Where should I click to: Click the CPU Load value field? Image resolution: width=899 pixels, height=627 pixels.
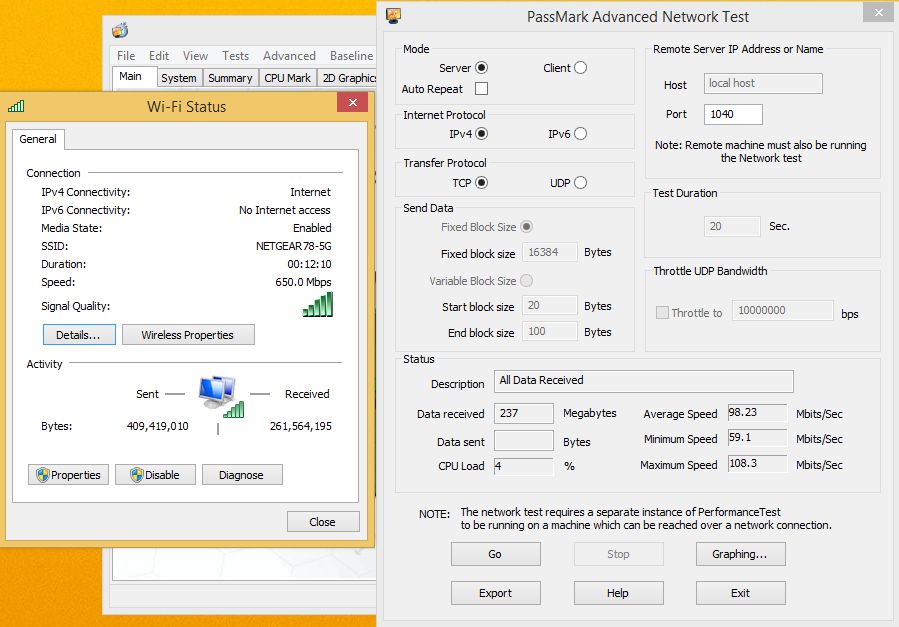point(523,466)
